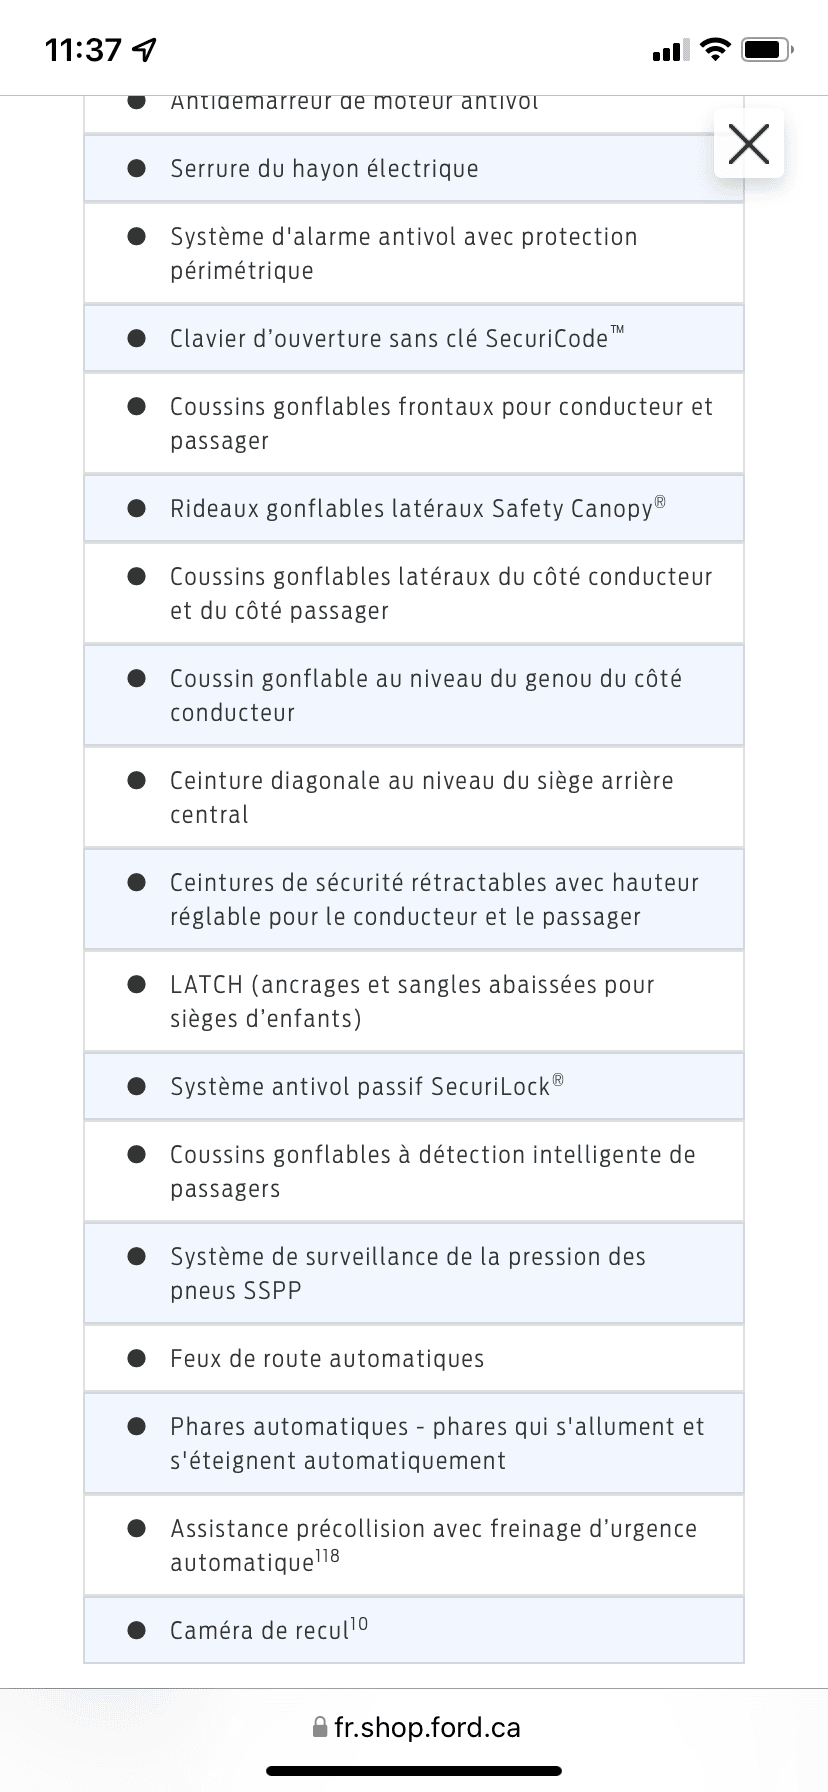Tap the home indicator bar
Viewport: 828px width, 1792px height.
pyautogui.click(x=414, y=1771)
